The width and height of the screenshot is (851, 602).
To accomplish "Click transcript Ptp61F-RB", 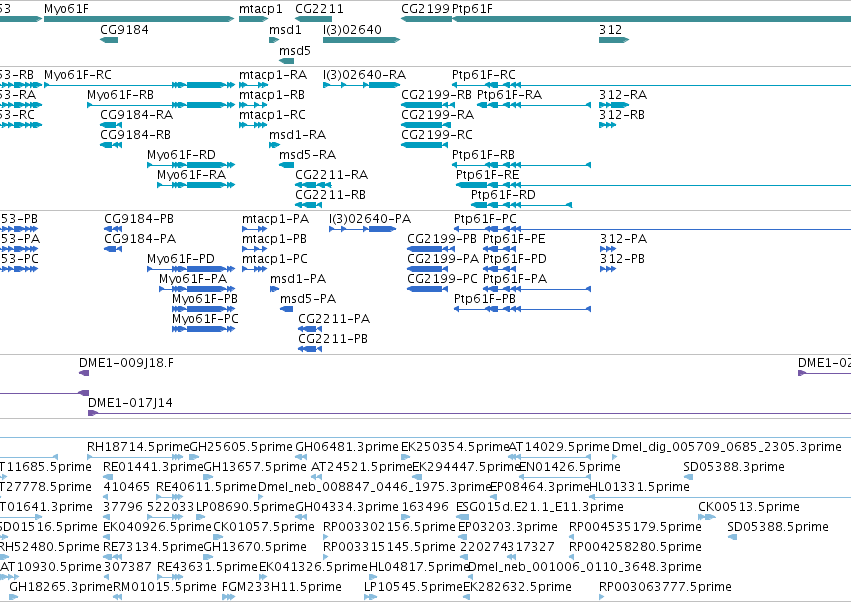I will point(522,165).
